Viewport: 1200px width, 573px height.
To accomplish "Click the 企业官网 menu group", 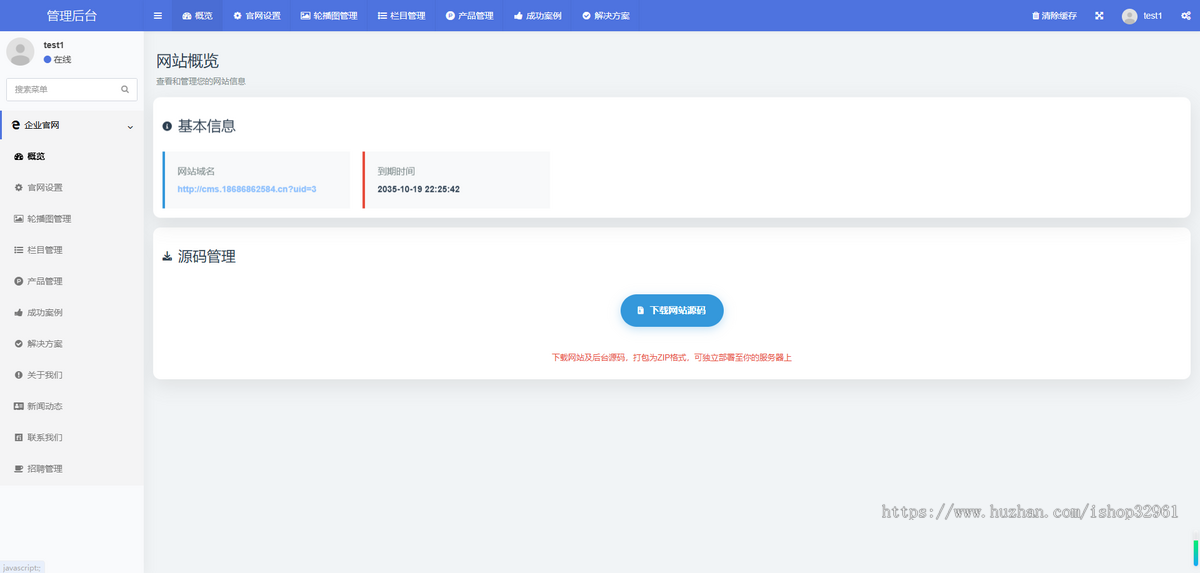I will (x=72, y=125).
